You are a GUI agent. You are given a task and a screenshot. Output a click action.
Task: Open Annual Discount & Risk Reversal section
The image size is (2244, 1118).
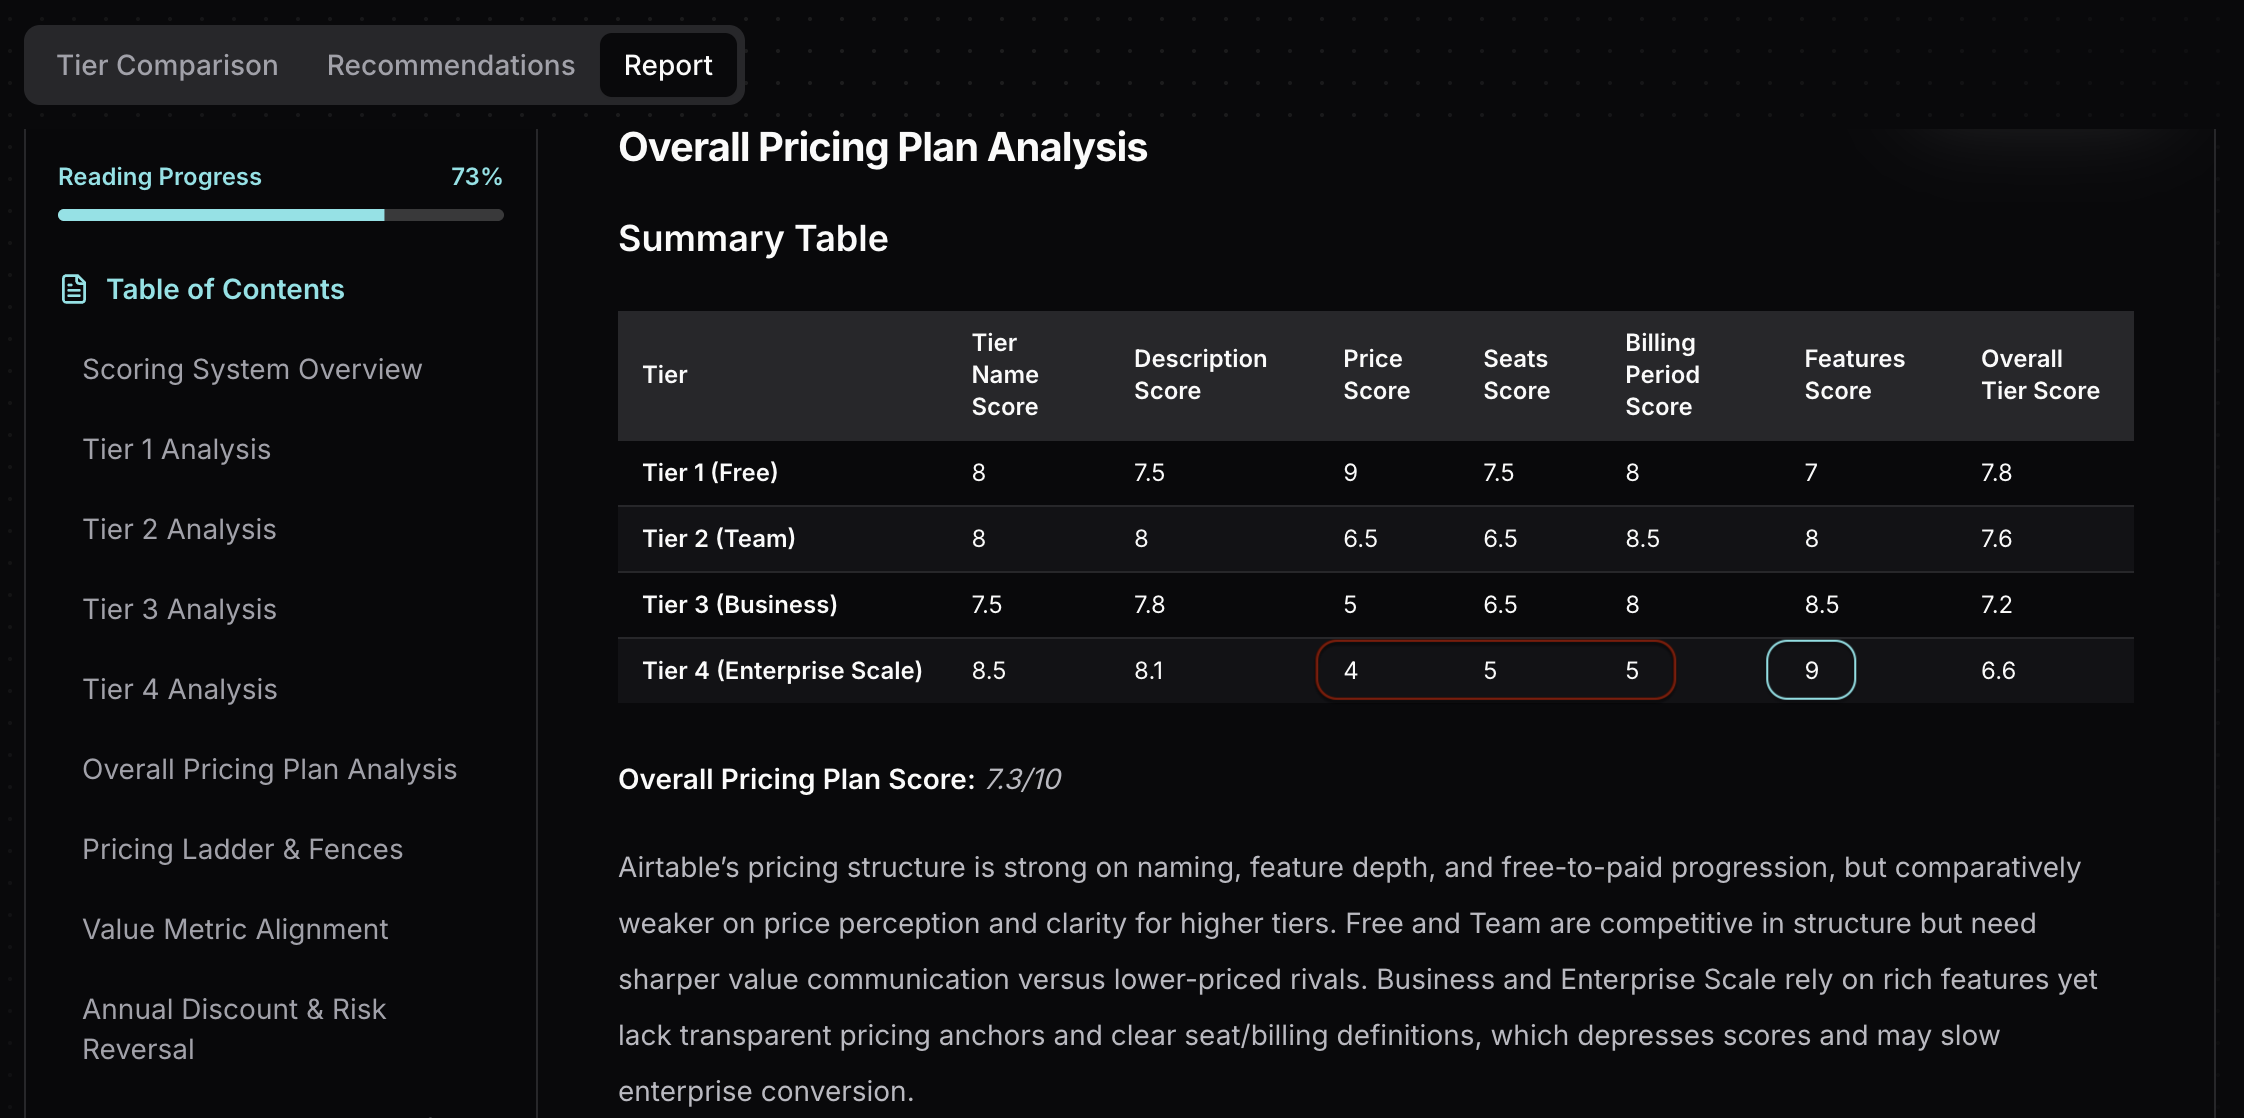[233, 1028]
